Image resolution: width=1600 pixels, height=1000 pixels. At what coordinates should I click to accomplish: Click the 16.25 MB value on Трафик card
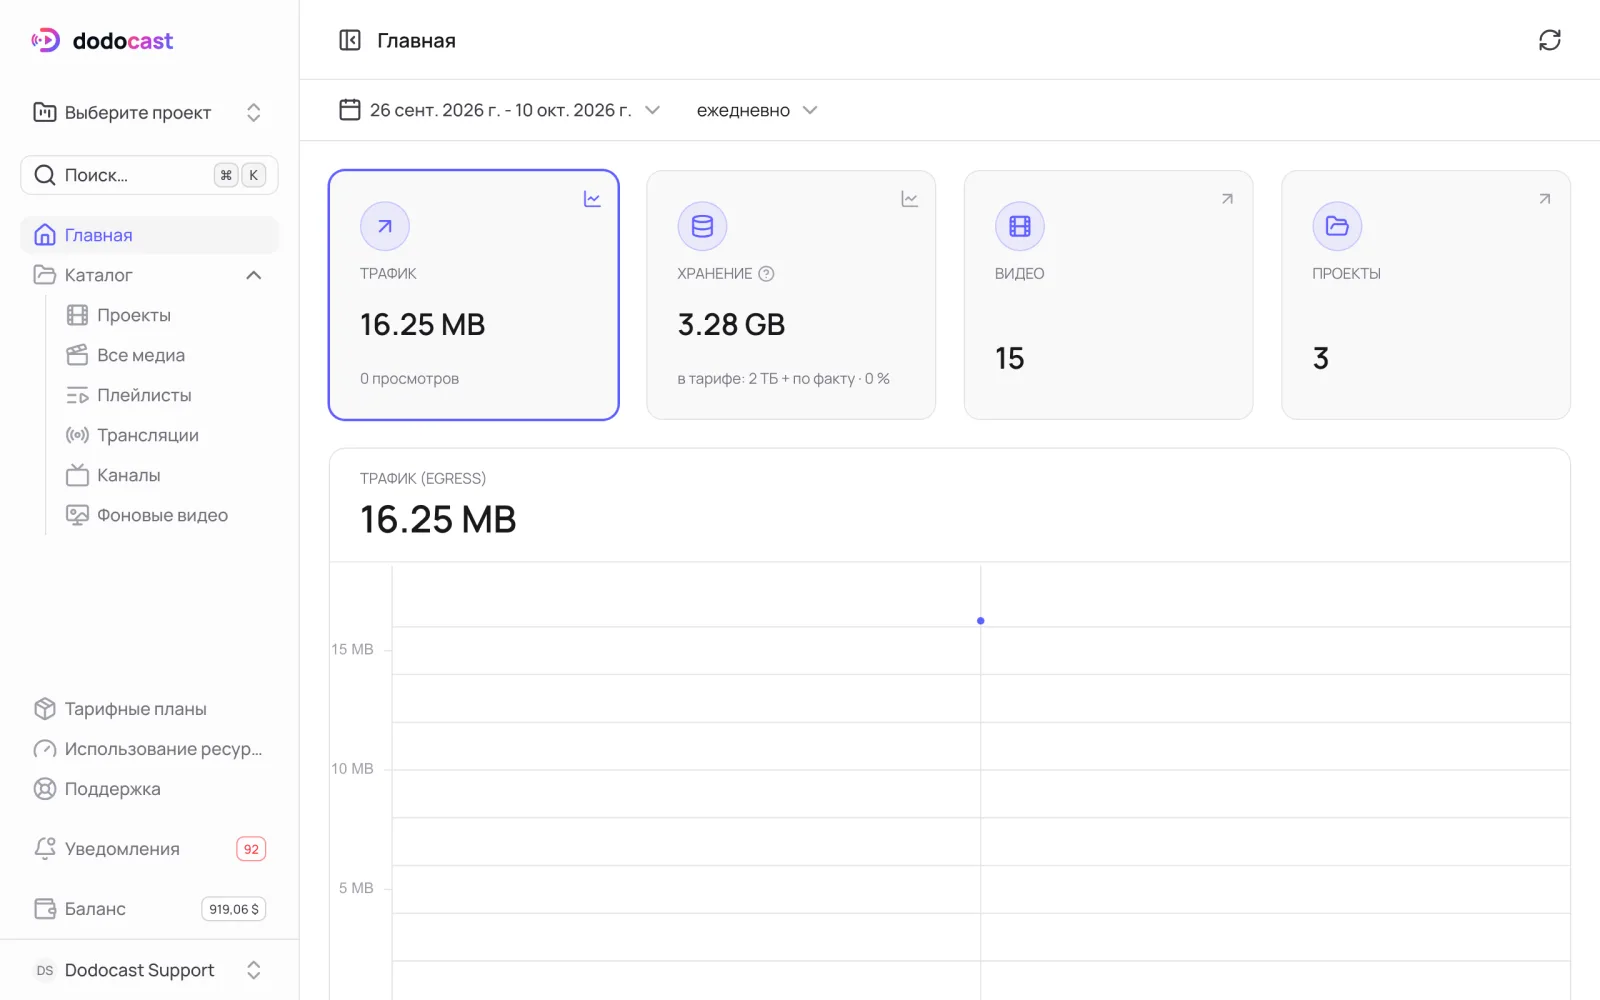423,325
